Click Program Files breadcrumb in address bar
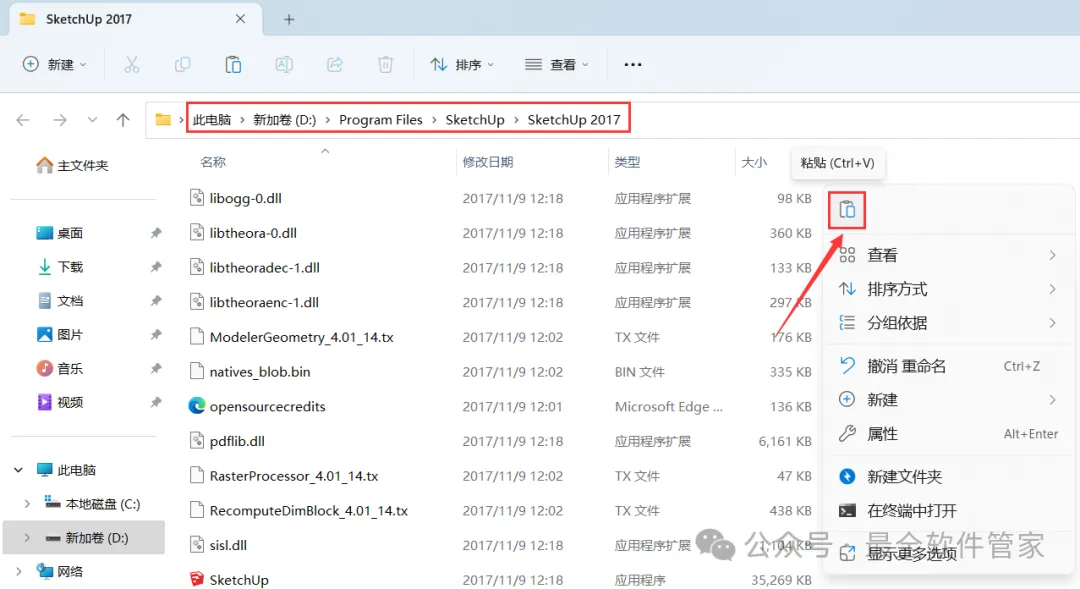1080x589 pixels. click(381, 120)
